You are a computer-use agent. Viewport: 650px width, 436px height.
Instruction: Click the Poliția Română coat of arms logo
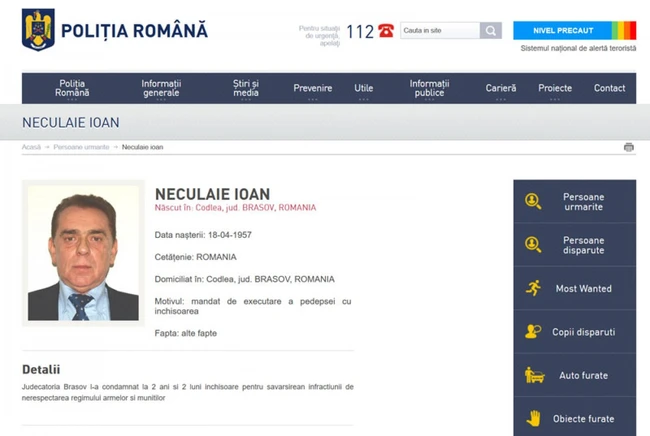click(38, 30)
